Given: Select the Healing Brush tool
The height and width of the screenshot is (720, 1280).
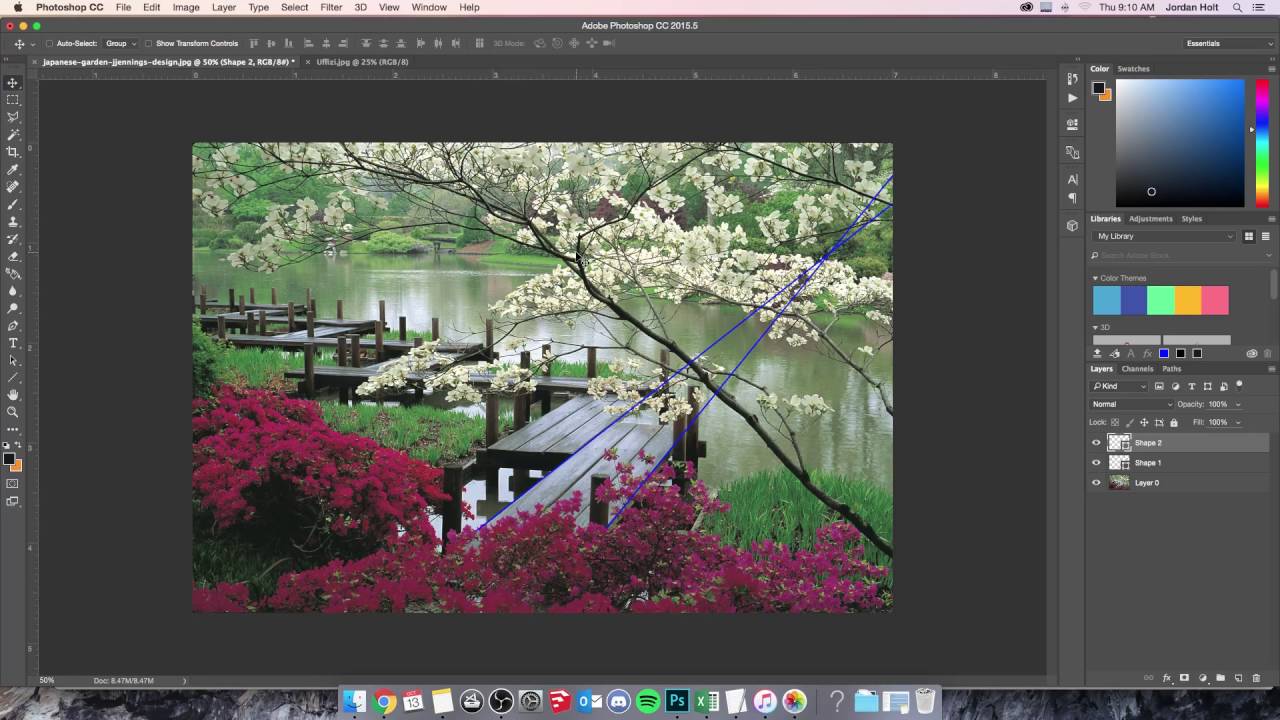Looking at the screenshot, I should click(13, 187).
